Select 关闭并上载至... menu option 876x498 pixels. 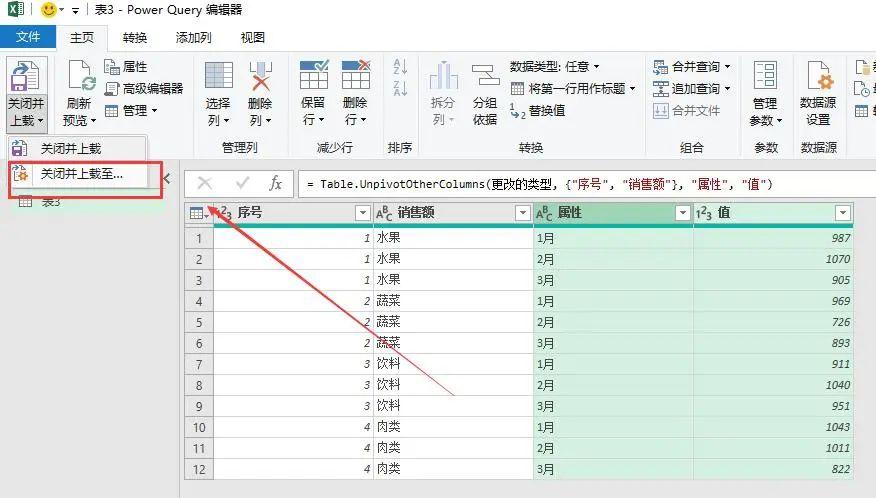coord(81,173)
